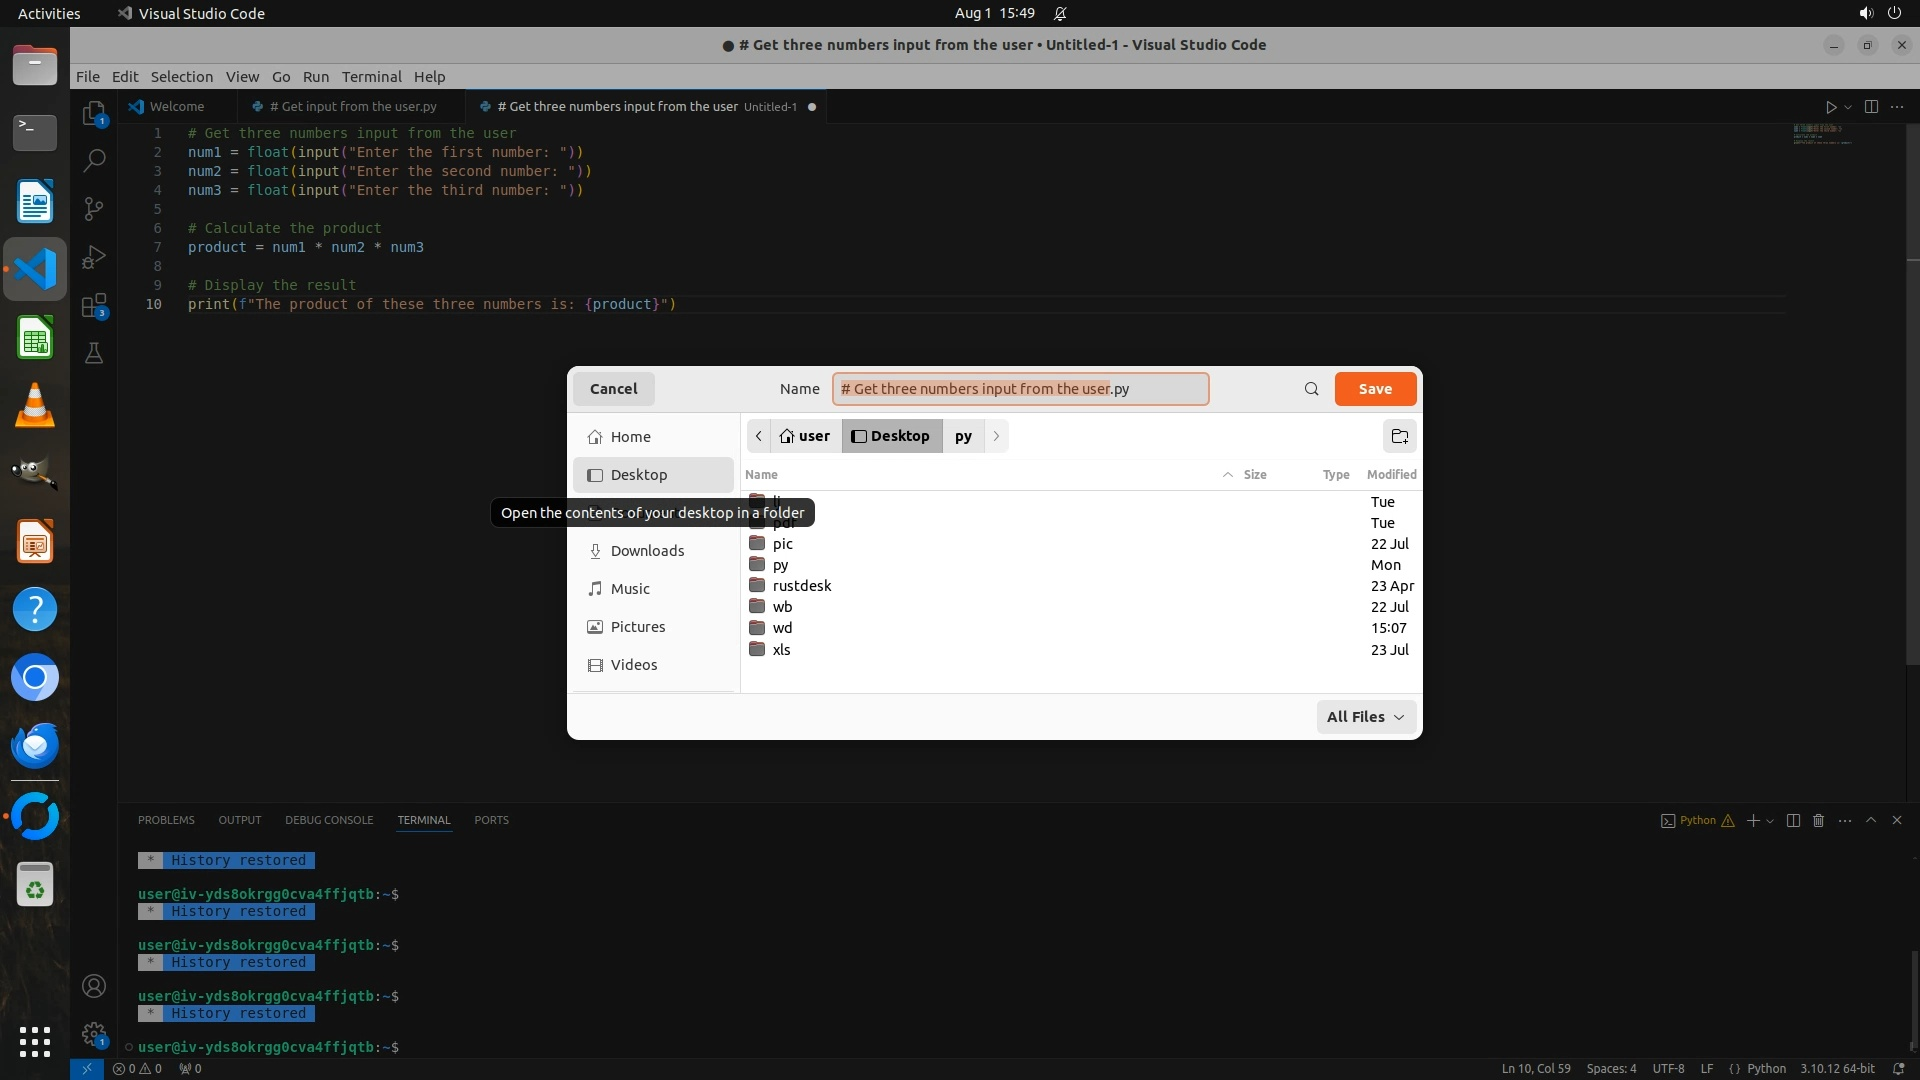Click the Split Editor Right icon

(1871, 107)
